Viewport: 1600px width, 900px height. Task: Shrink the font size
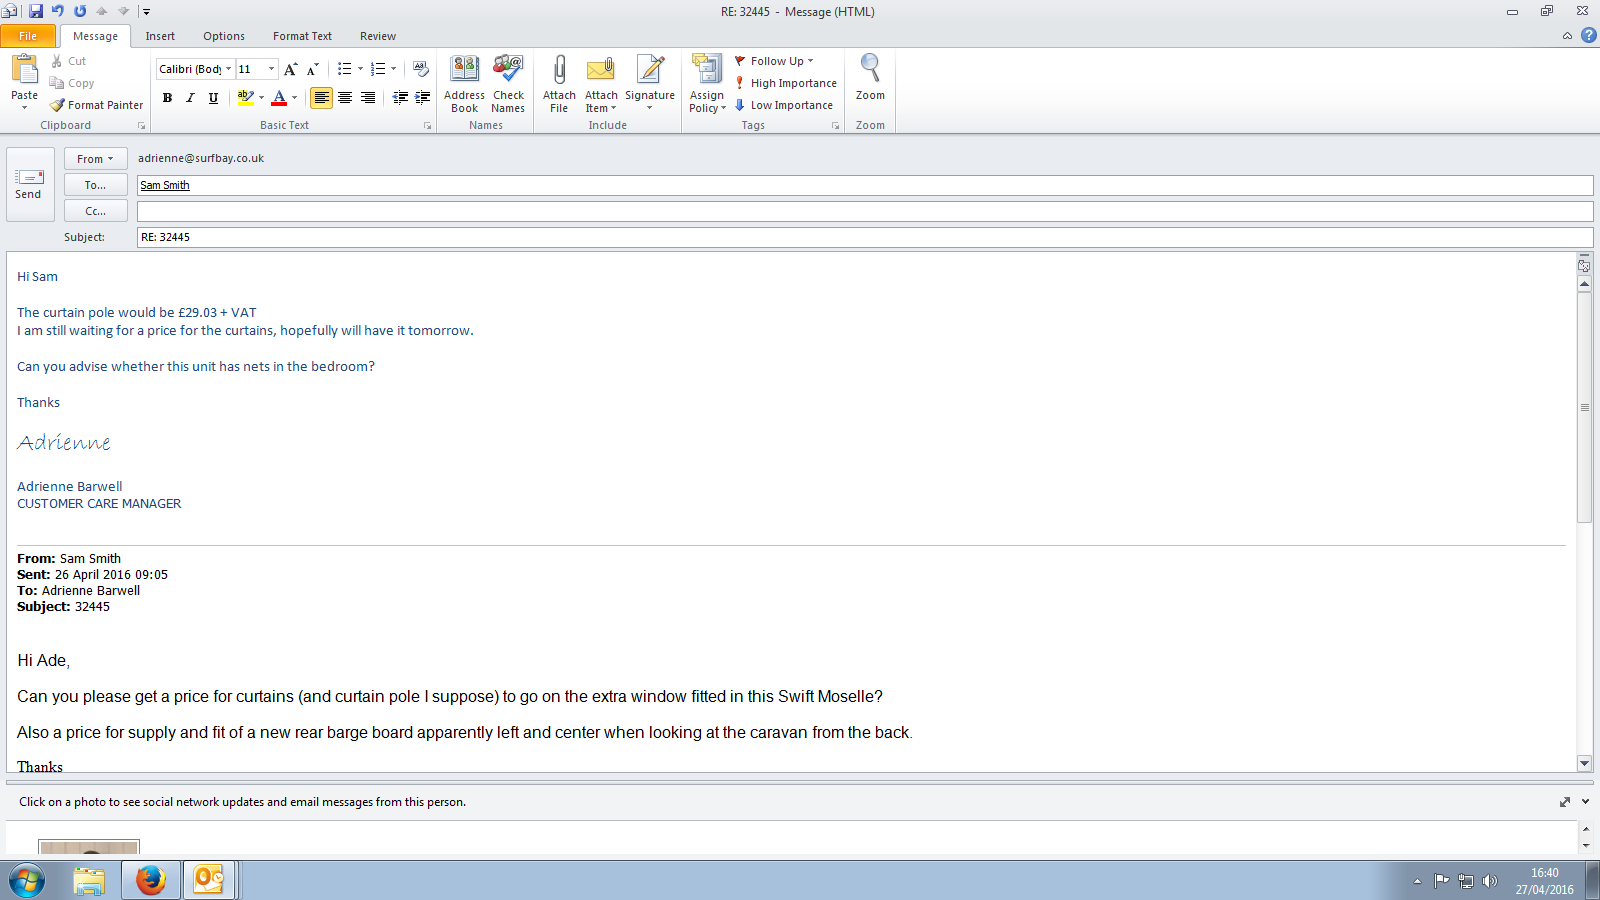coord(312,69)
